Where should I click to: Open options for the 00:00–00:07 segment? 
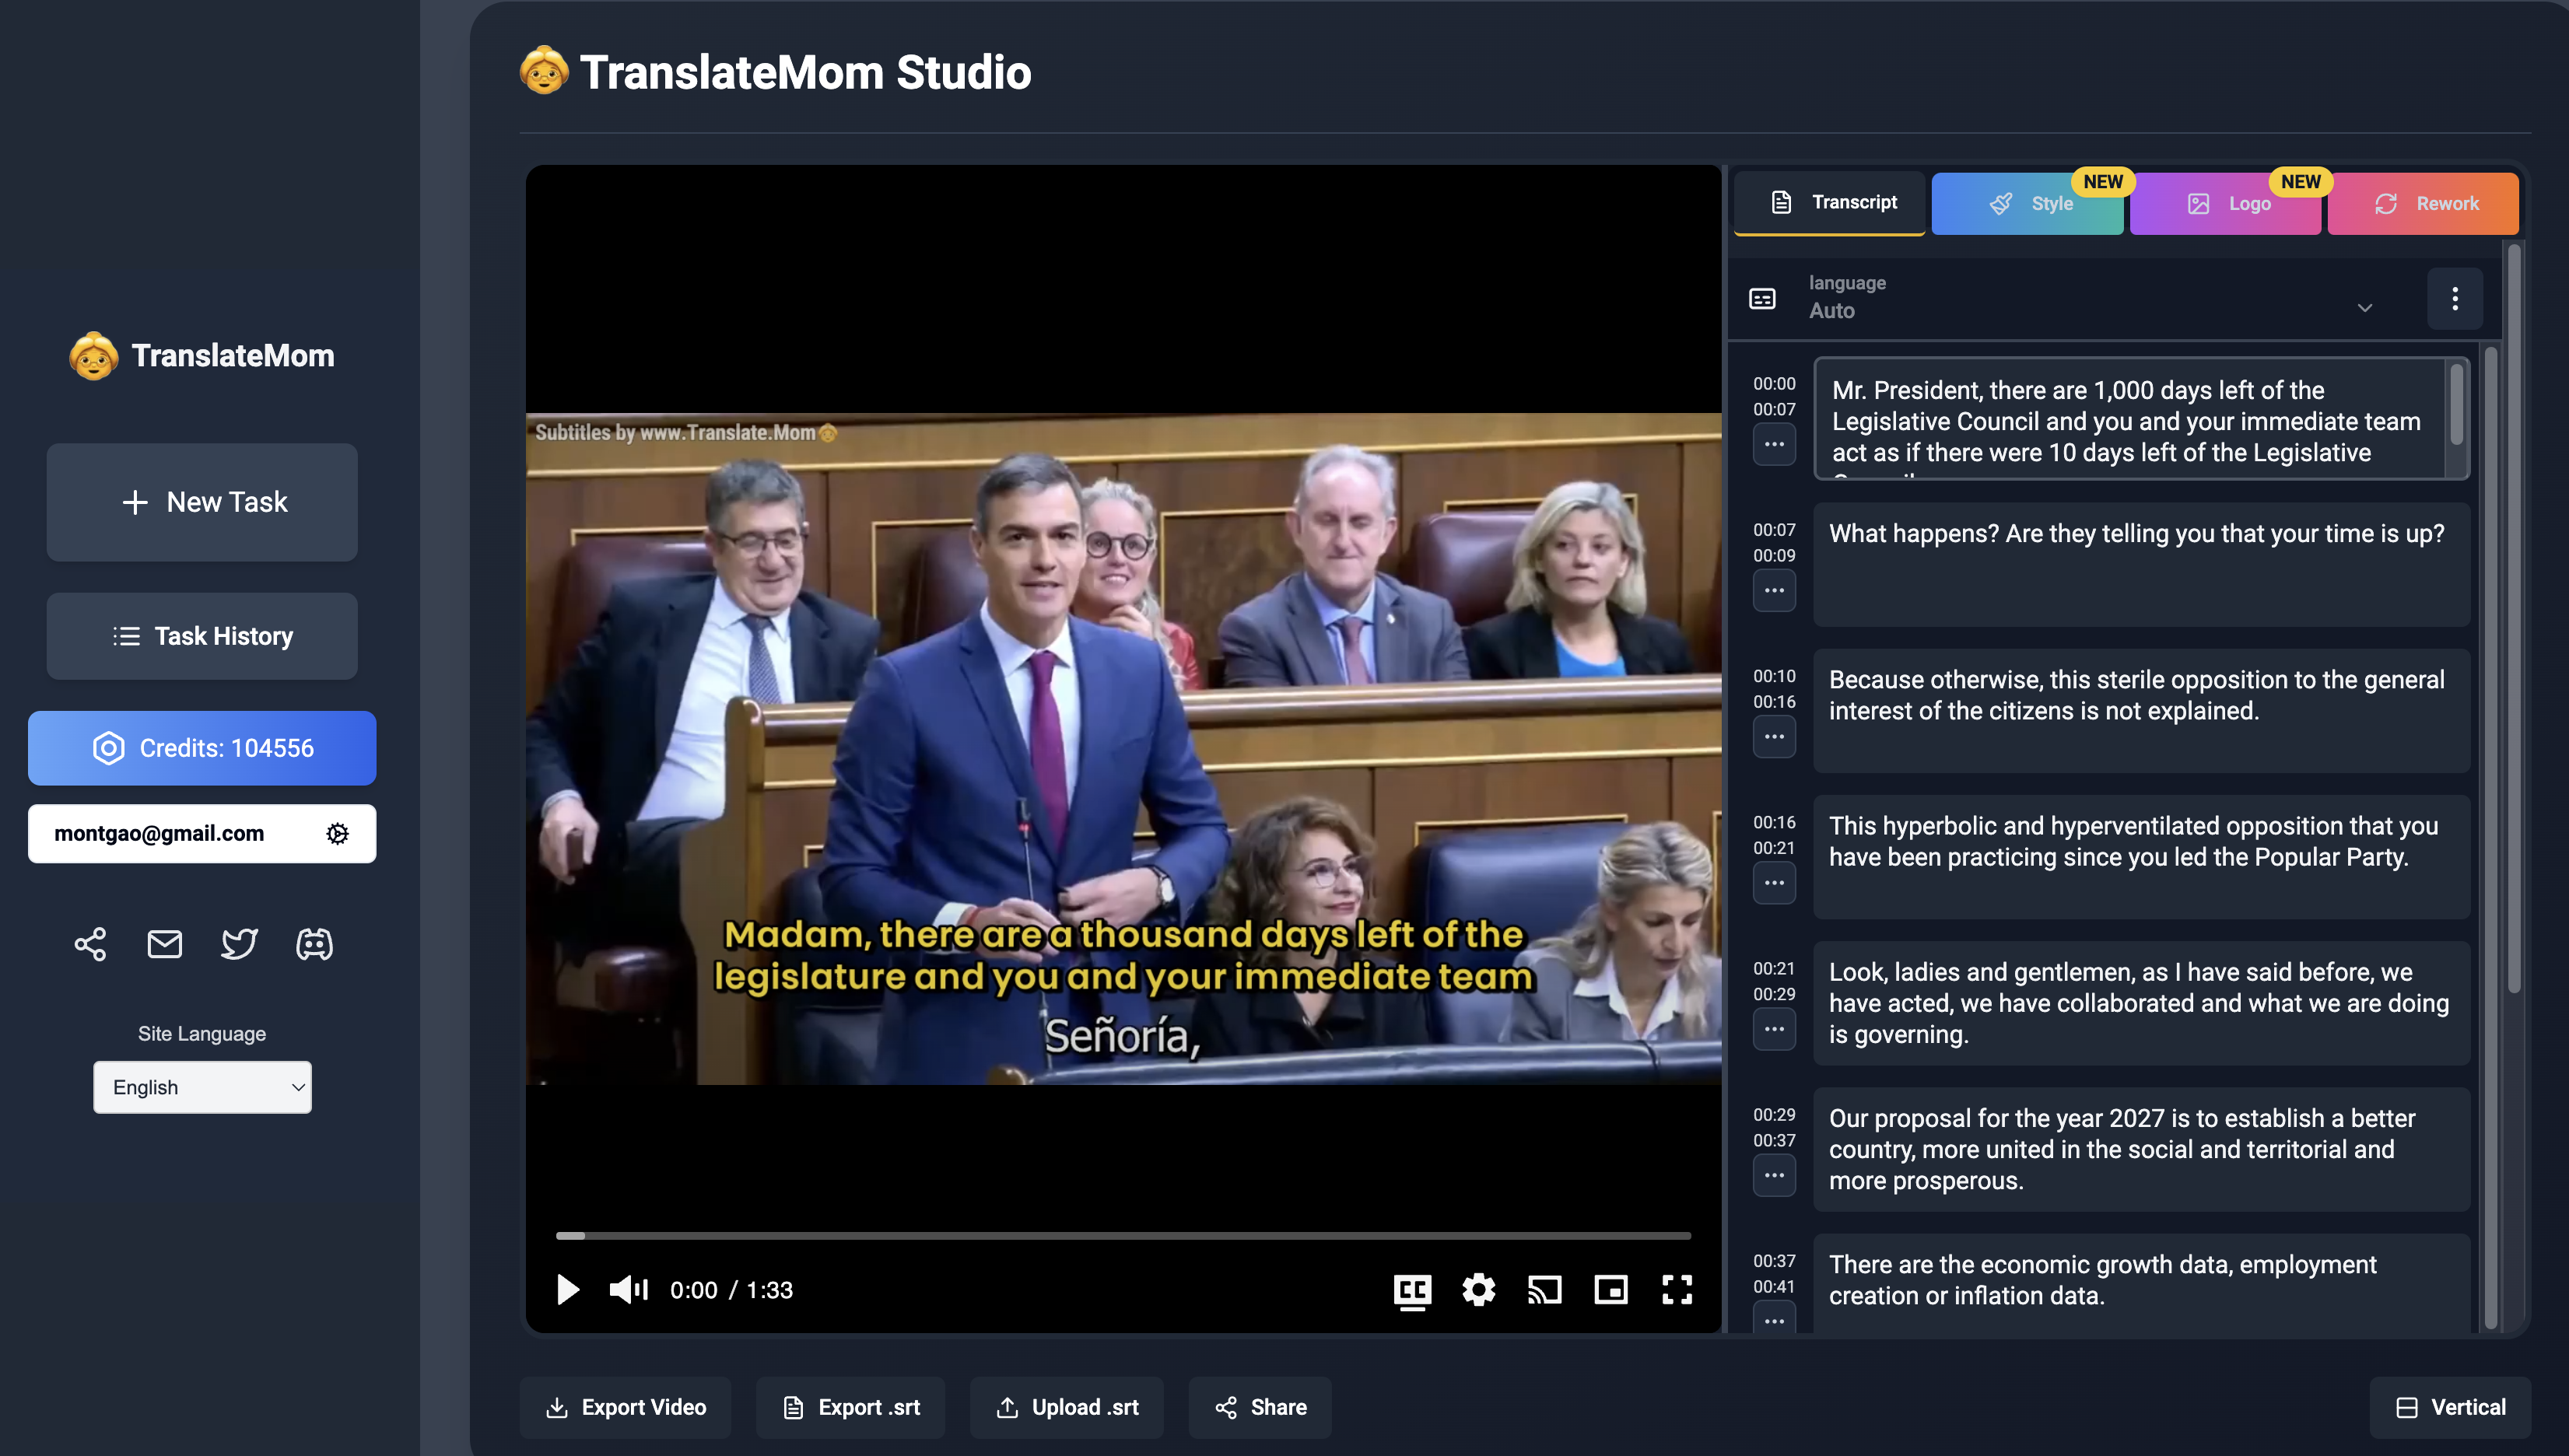(1774, 444)
